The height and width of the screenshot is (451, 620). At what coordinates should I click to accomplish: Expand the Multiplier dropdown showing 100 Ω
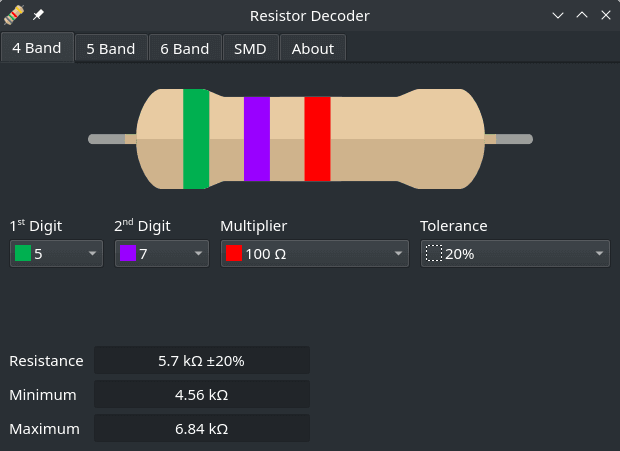click(314, 254)
